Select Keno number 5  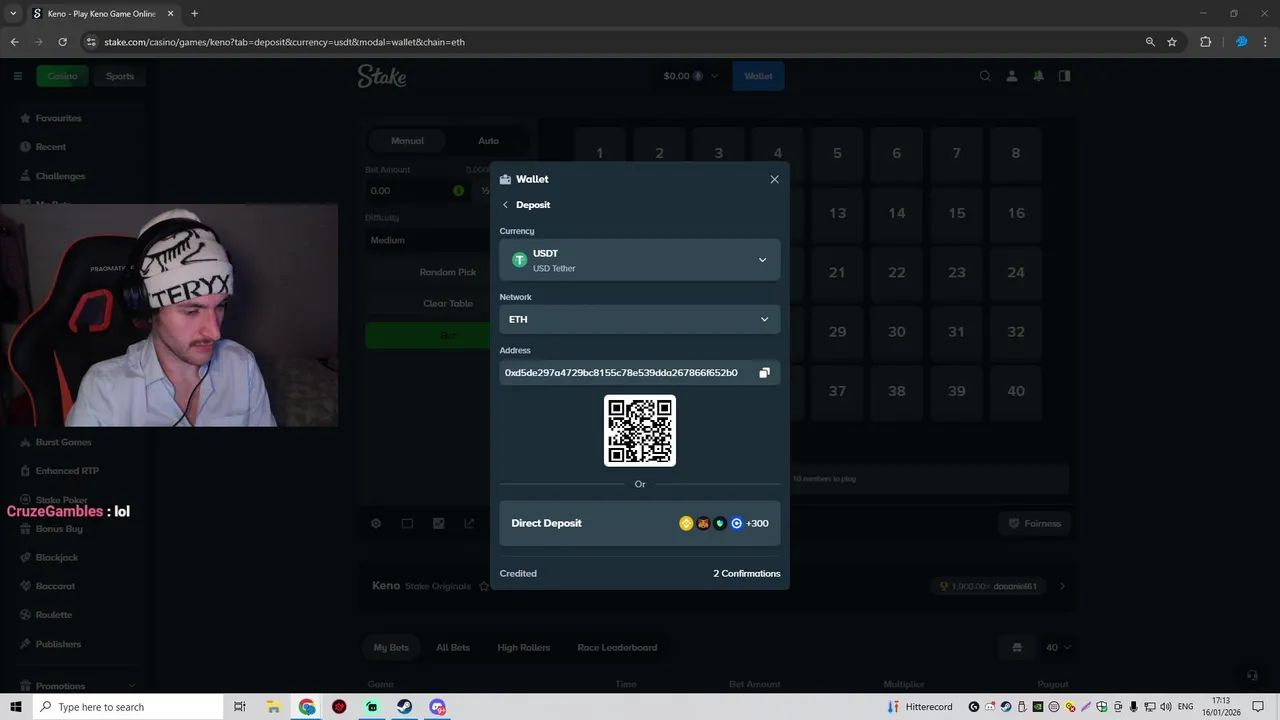point(837,153)
